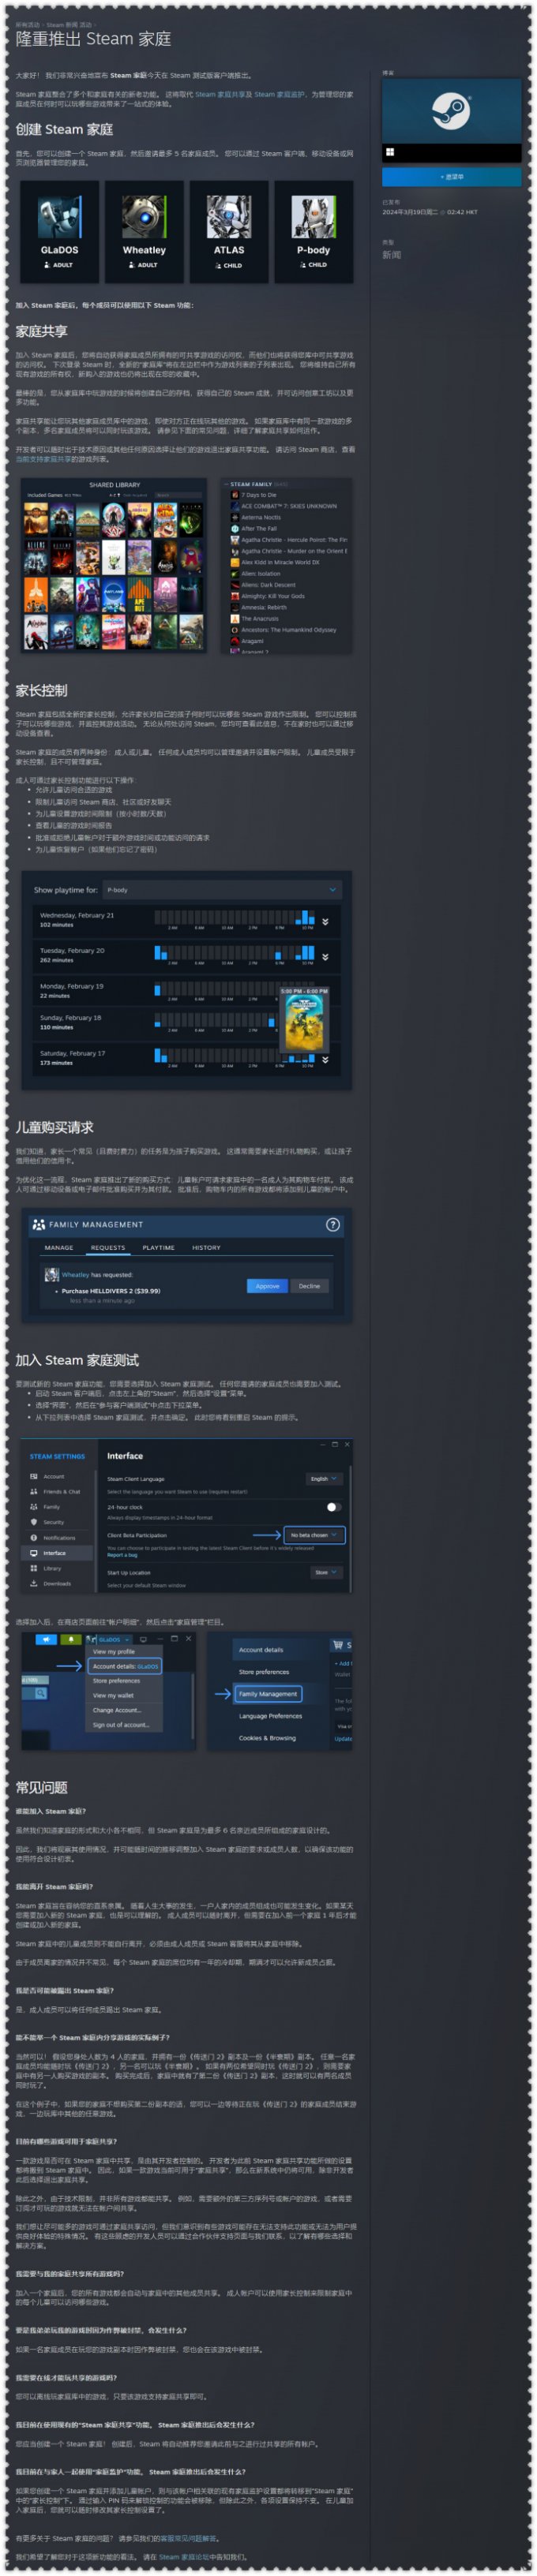The width and height of the screenshot is (537, 2576).
Task: Click the Windows platform icon under the logo
Action: 390,152
